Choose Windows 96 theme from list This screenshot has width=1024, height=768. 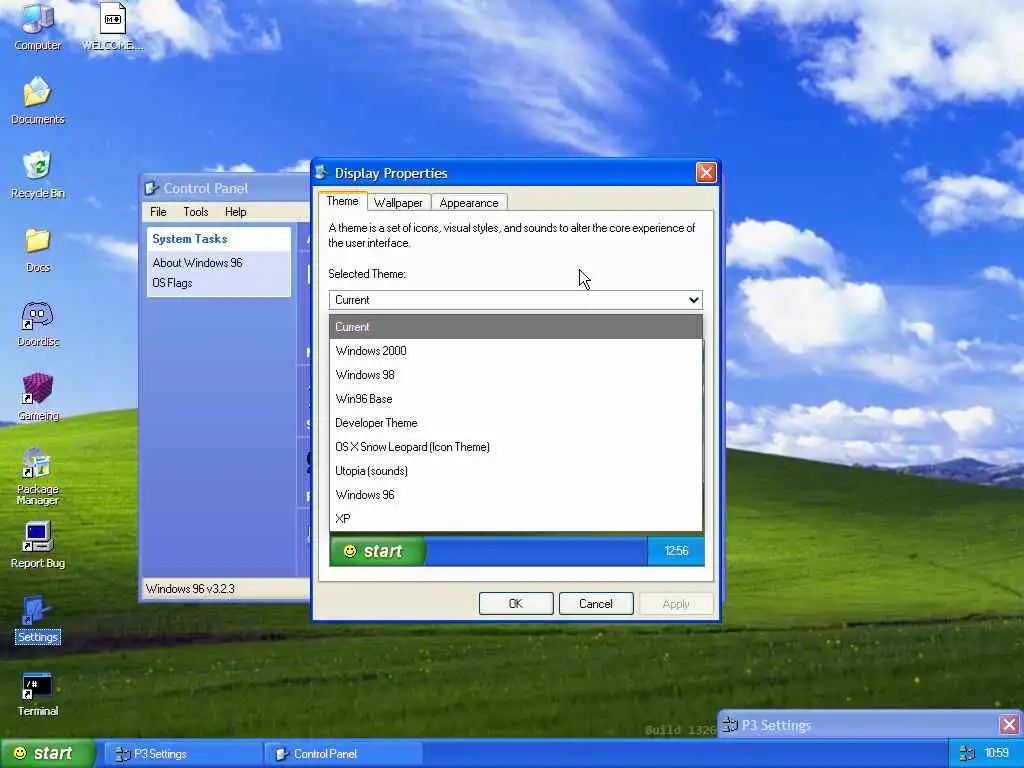tap(515, 495)
